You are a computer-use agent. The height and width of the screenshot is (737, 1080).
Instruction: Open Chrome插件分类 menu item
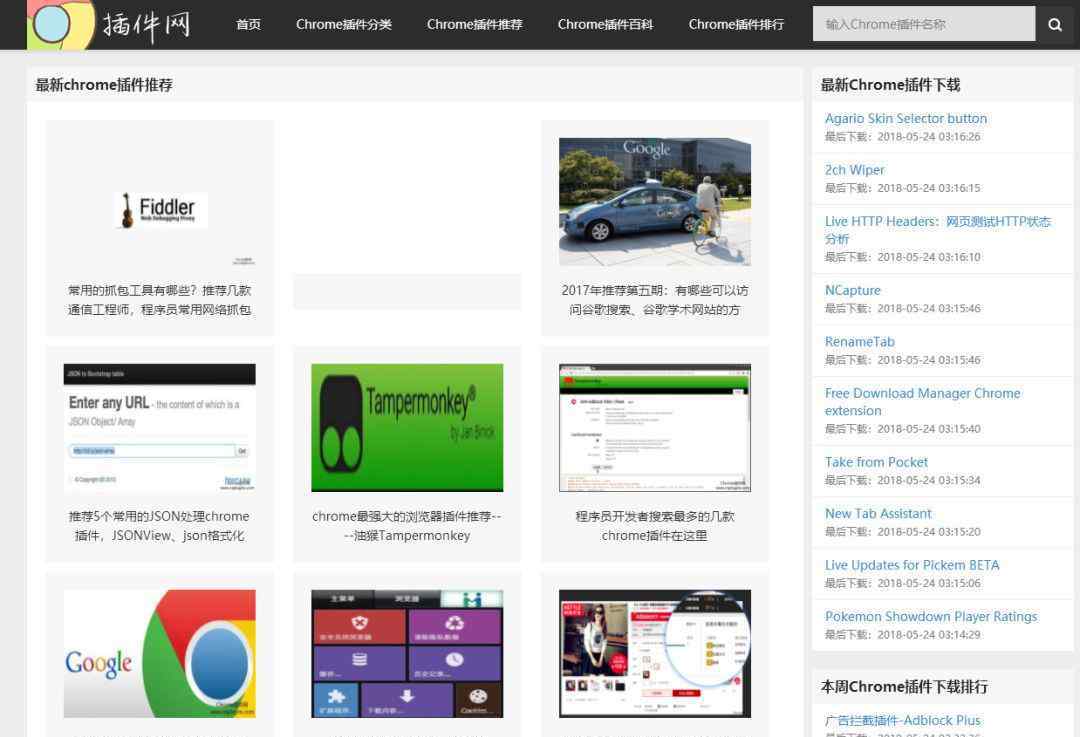[x=344, y=25]
